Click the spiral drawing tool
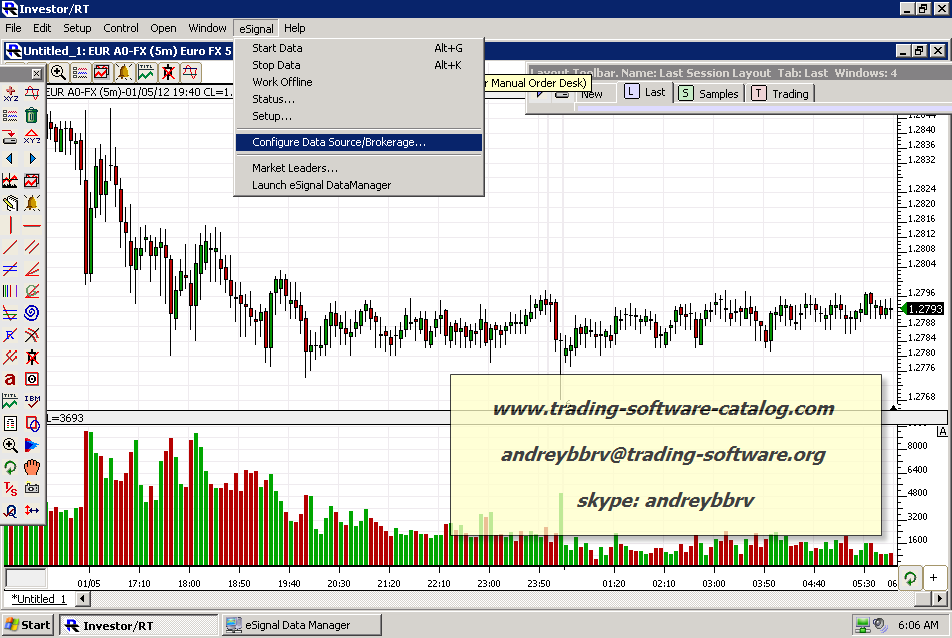The width and height of the screenshot is (952, 638). tap(32, 313)
